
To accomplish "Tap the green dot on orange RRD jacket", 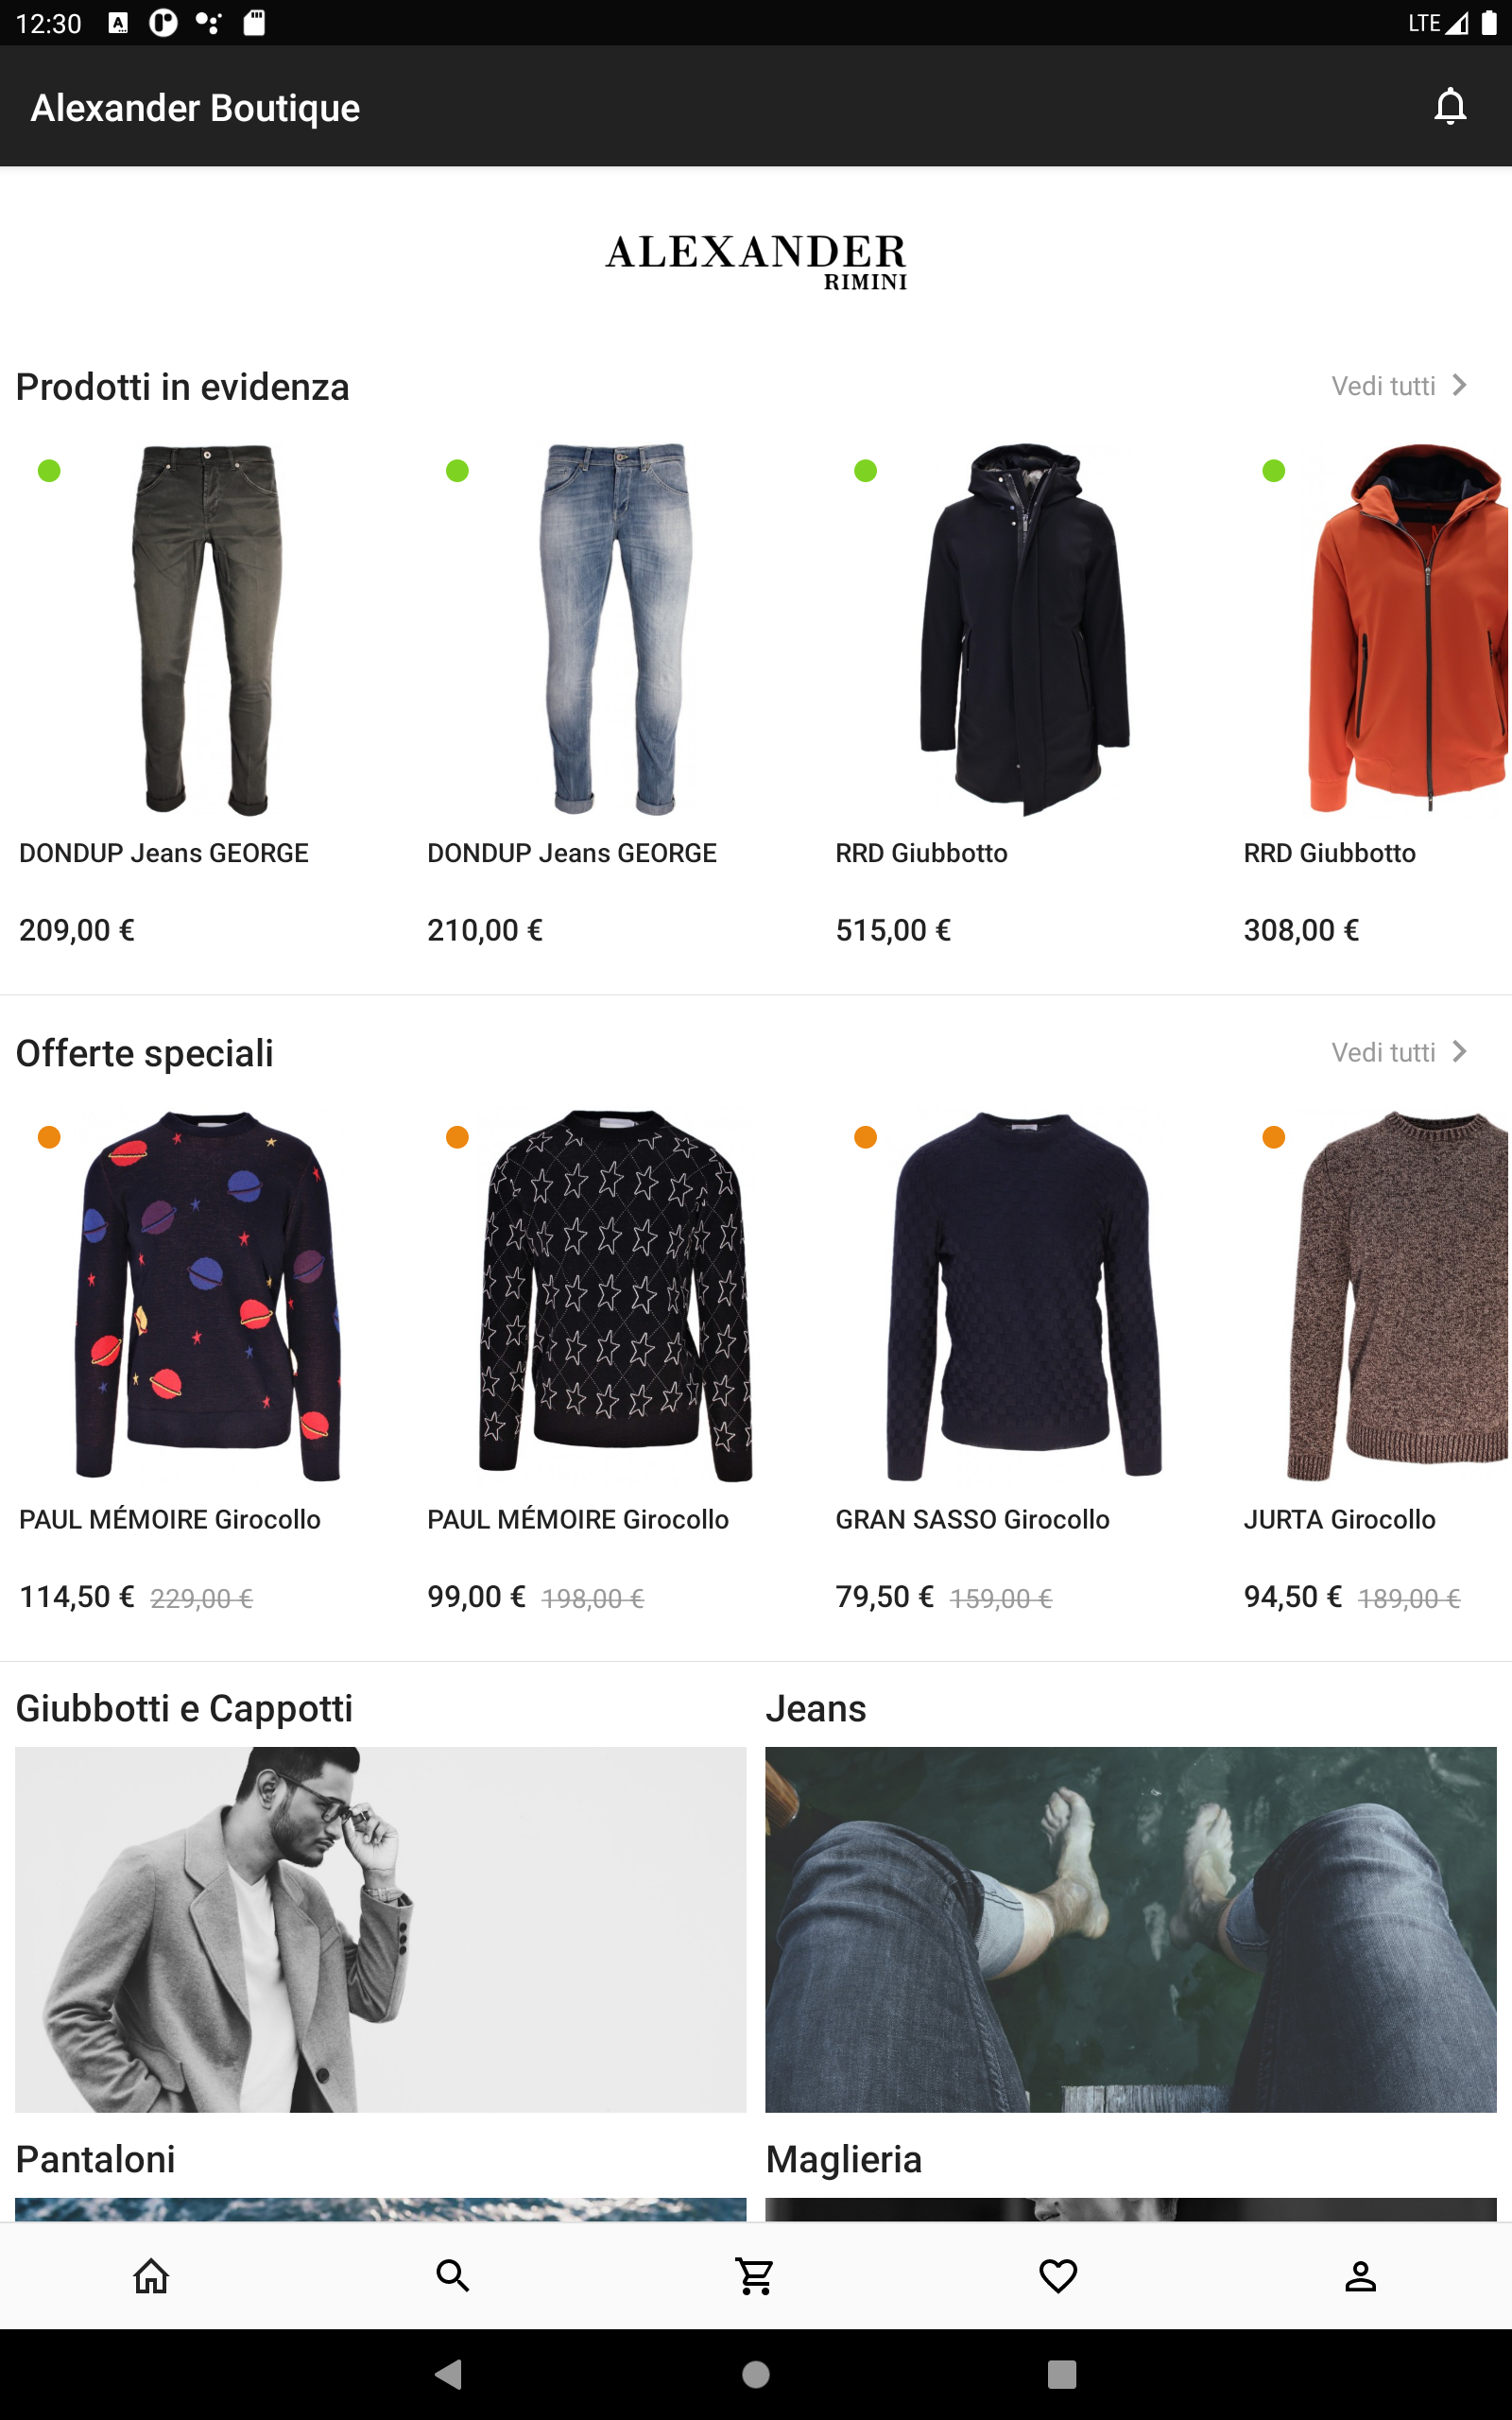I will tap(1273, 471).
